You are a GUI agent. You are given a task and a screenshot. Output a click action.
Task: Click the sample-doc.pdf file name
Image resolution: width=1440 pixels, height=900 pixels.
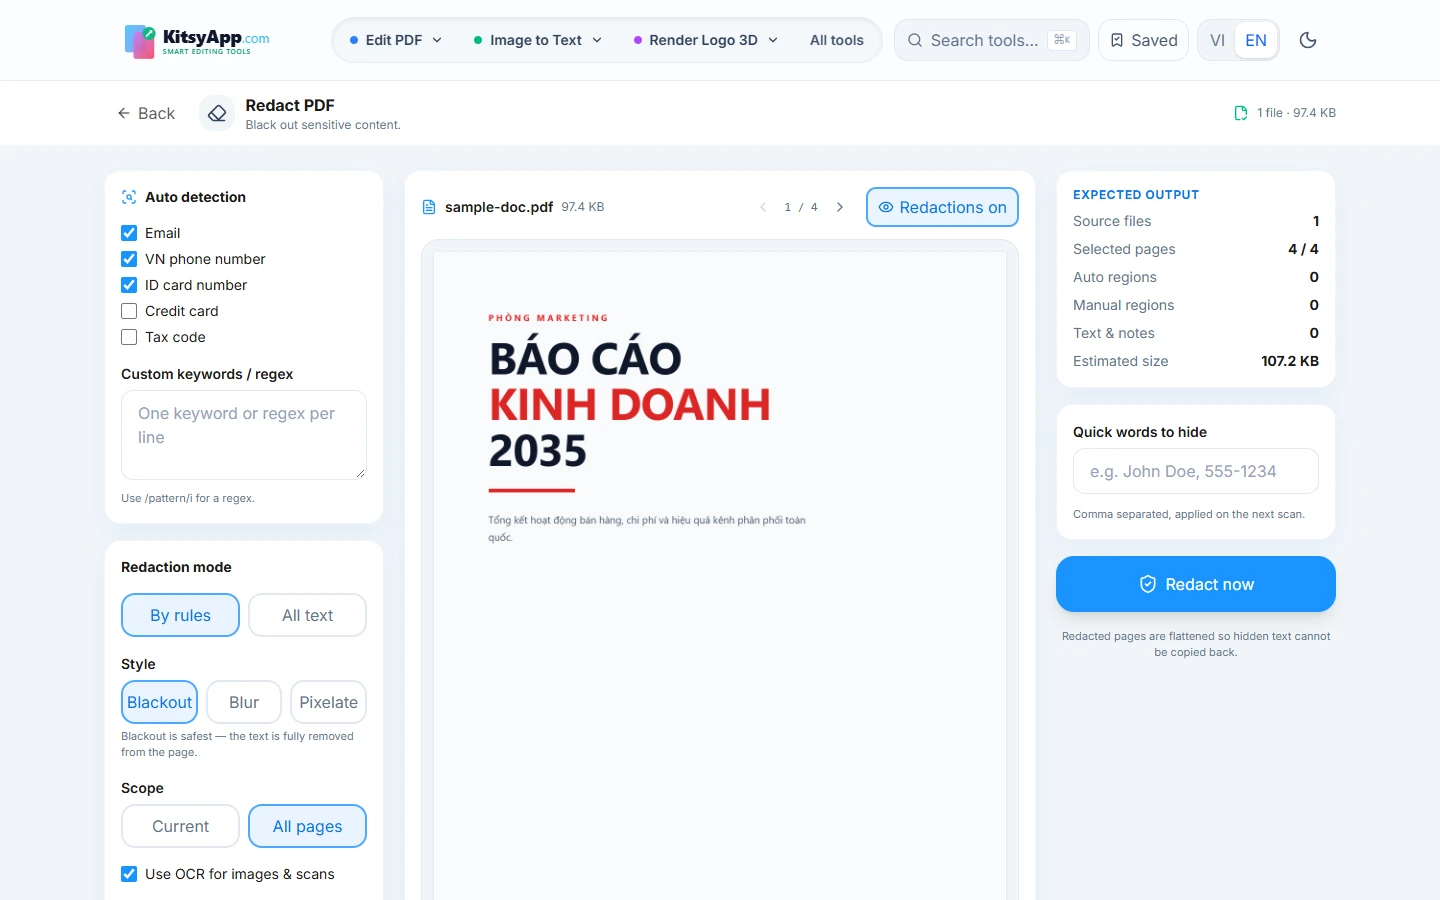[x=499, y=207]
